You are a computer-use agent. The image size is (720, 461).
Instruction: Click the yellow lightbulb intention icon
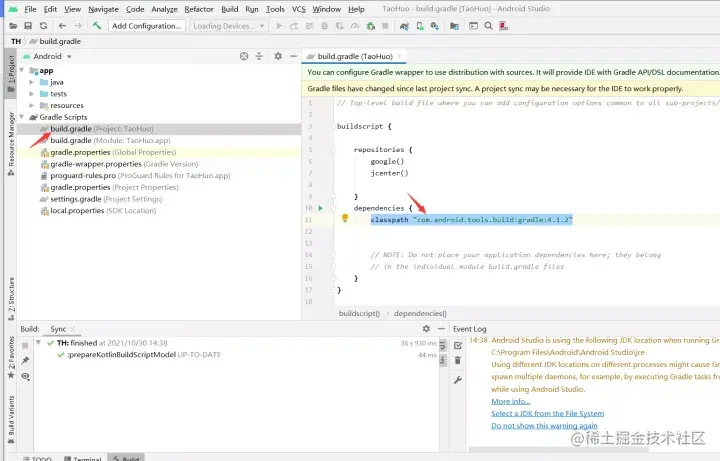pos(345,218)
